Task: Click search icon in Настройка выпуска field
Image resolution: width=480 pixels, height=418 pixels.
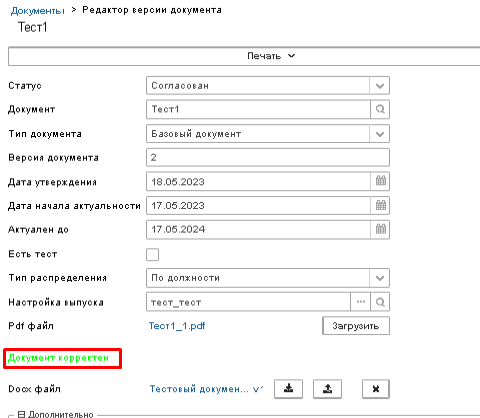Action: pyautogui.click(x=380, y=302)
